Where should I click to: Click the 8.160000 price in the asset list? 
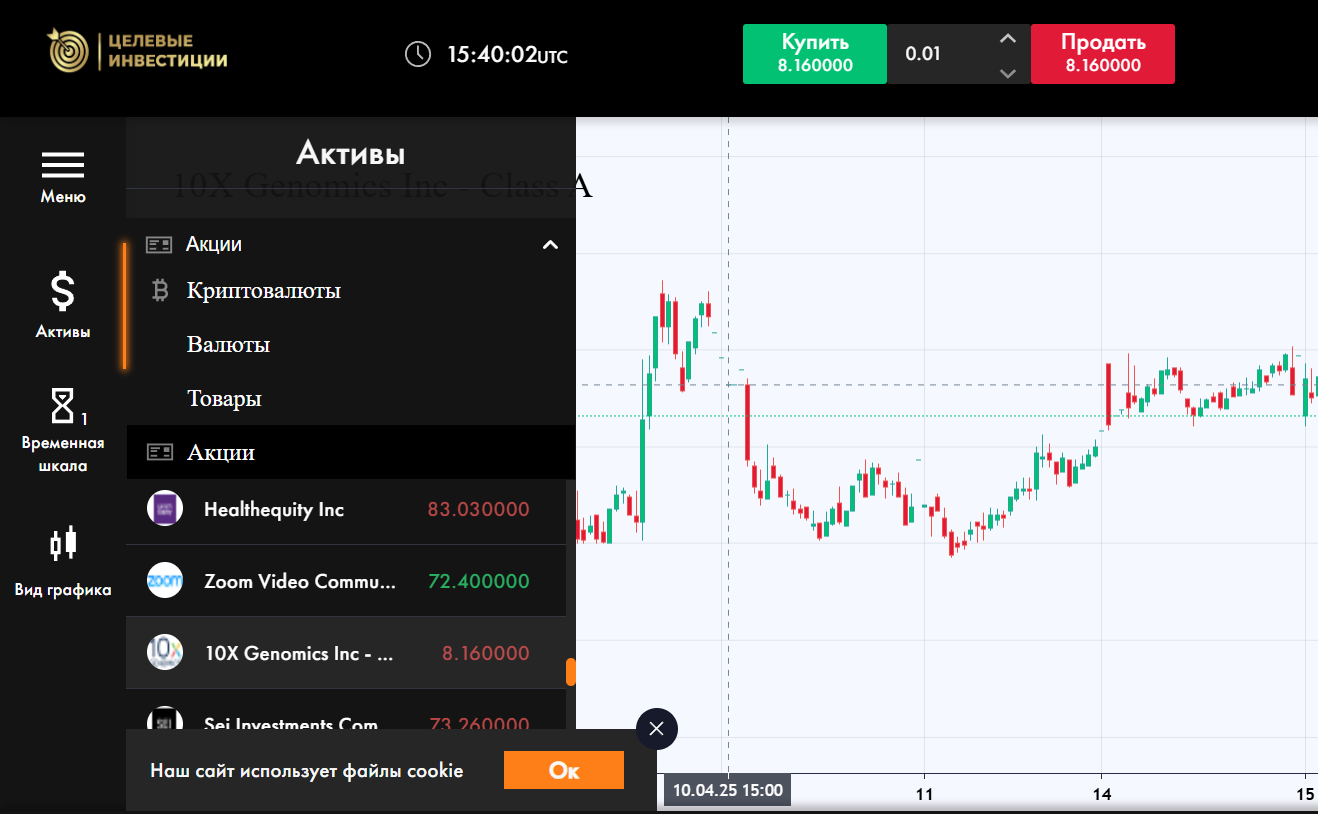click(x=486, y=653)
